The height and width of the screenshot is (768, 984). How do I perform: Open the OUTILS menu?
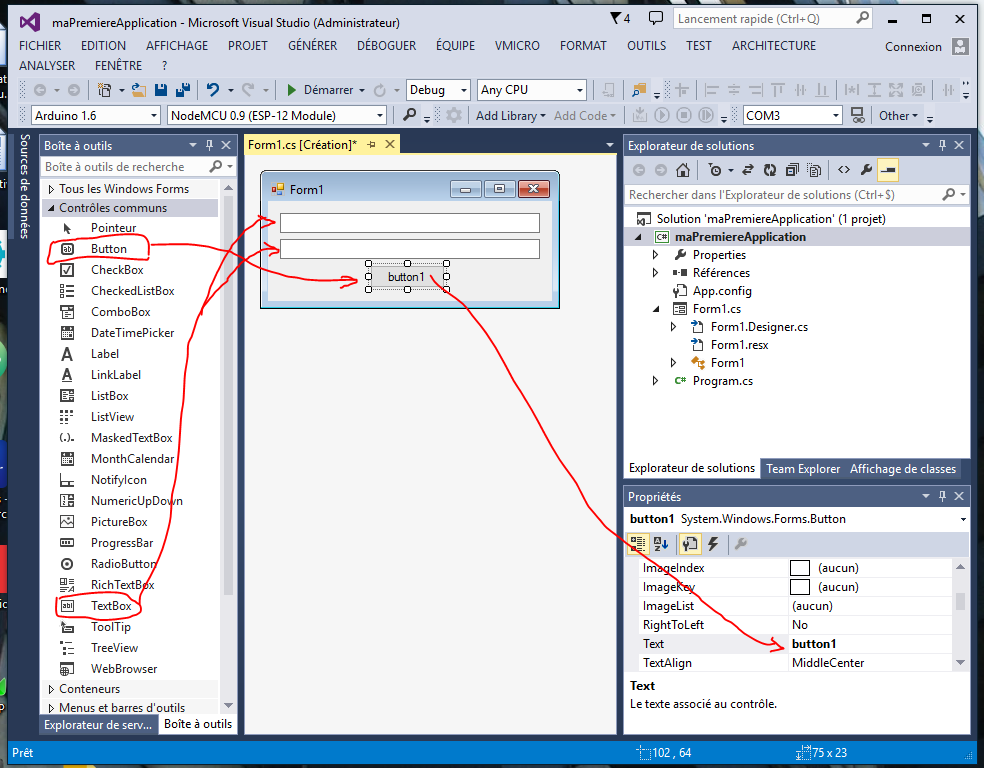(646, 46)
